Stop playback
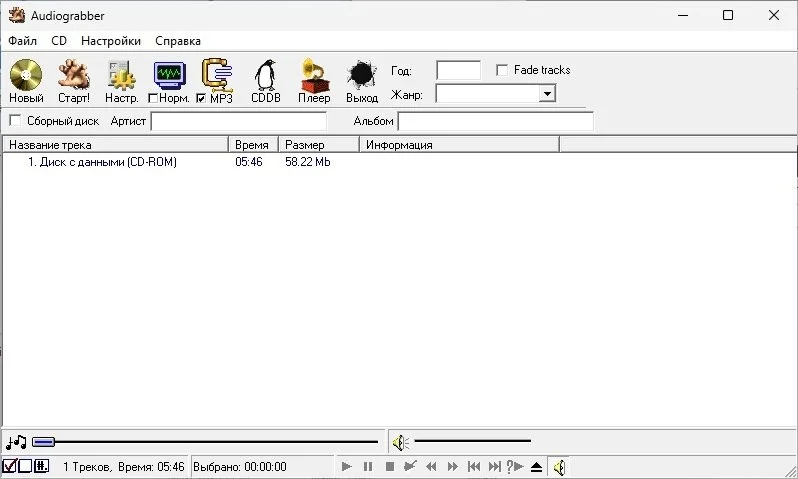The image size is (798, 479). point(390,466)
